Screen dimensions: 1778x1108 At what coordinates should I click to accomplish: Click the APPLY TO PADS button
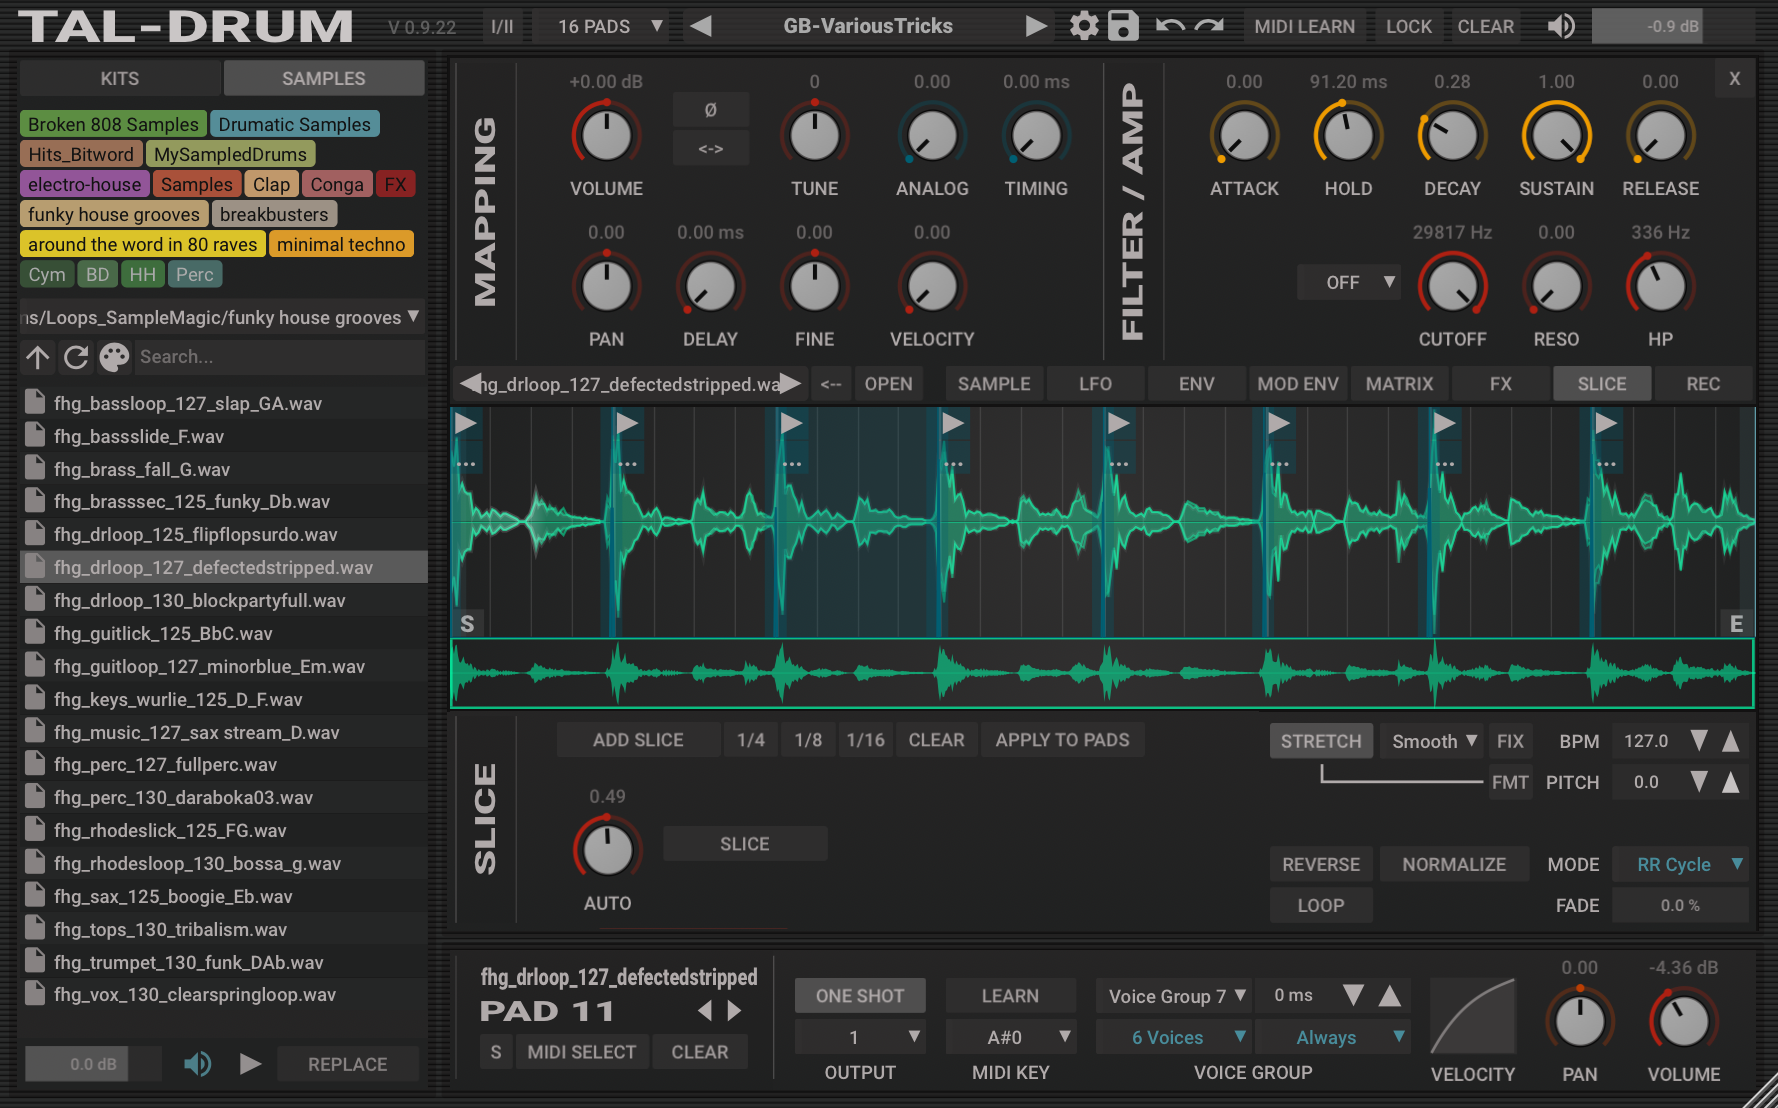(1062, 740)
